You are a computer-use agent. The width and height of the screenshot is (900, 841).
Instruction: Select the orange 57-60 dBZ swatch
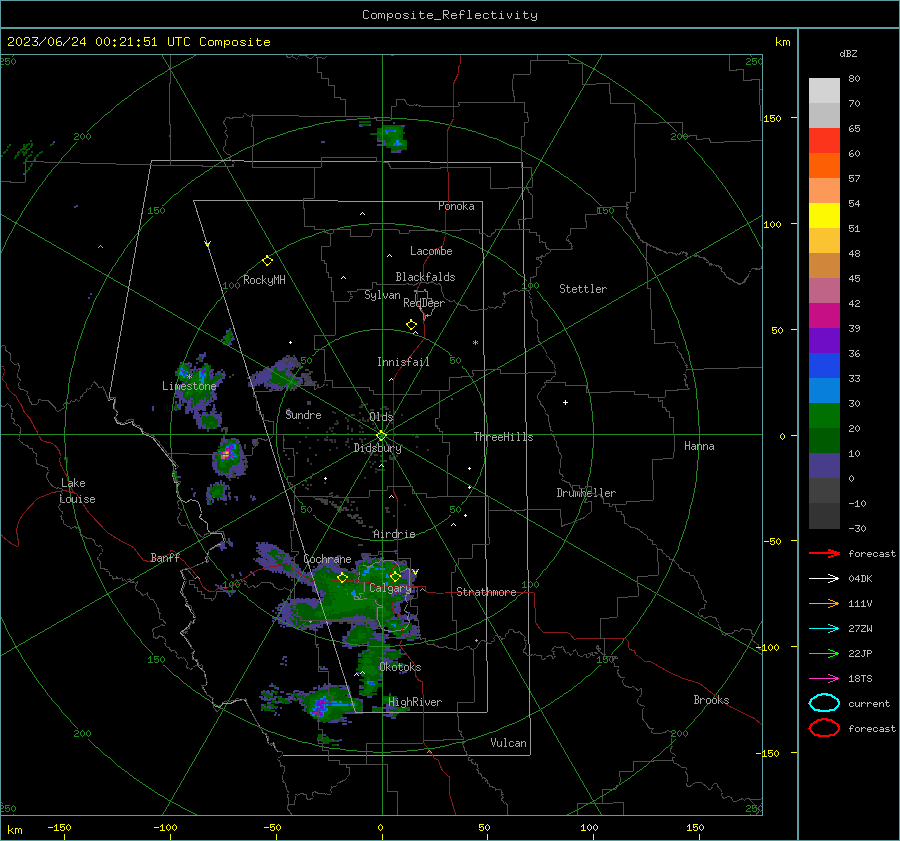[x=824, y=165]
